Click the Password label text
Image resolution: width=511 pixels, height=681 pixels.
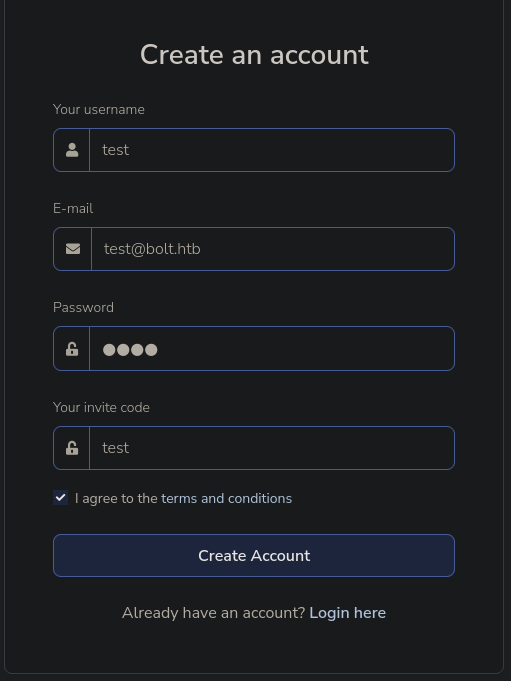click(x=83, y=307)
